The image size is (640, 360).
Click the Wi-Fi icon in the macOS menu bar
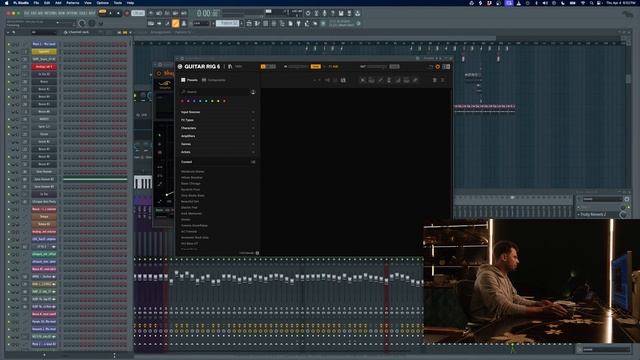(x=582, y=3)
